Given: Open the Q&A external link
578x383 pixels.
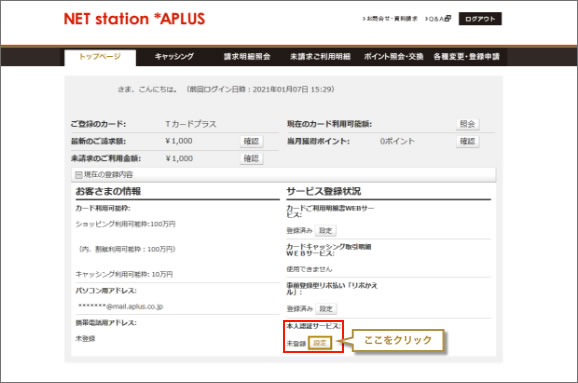Looking at the screenshot, I should point(438,18).
